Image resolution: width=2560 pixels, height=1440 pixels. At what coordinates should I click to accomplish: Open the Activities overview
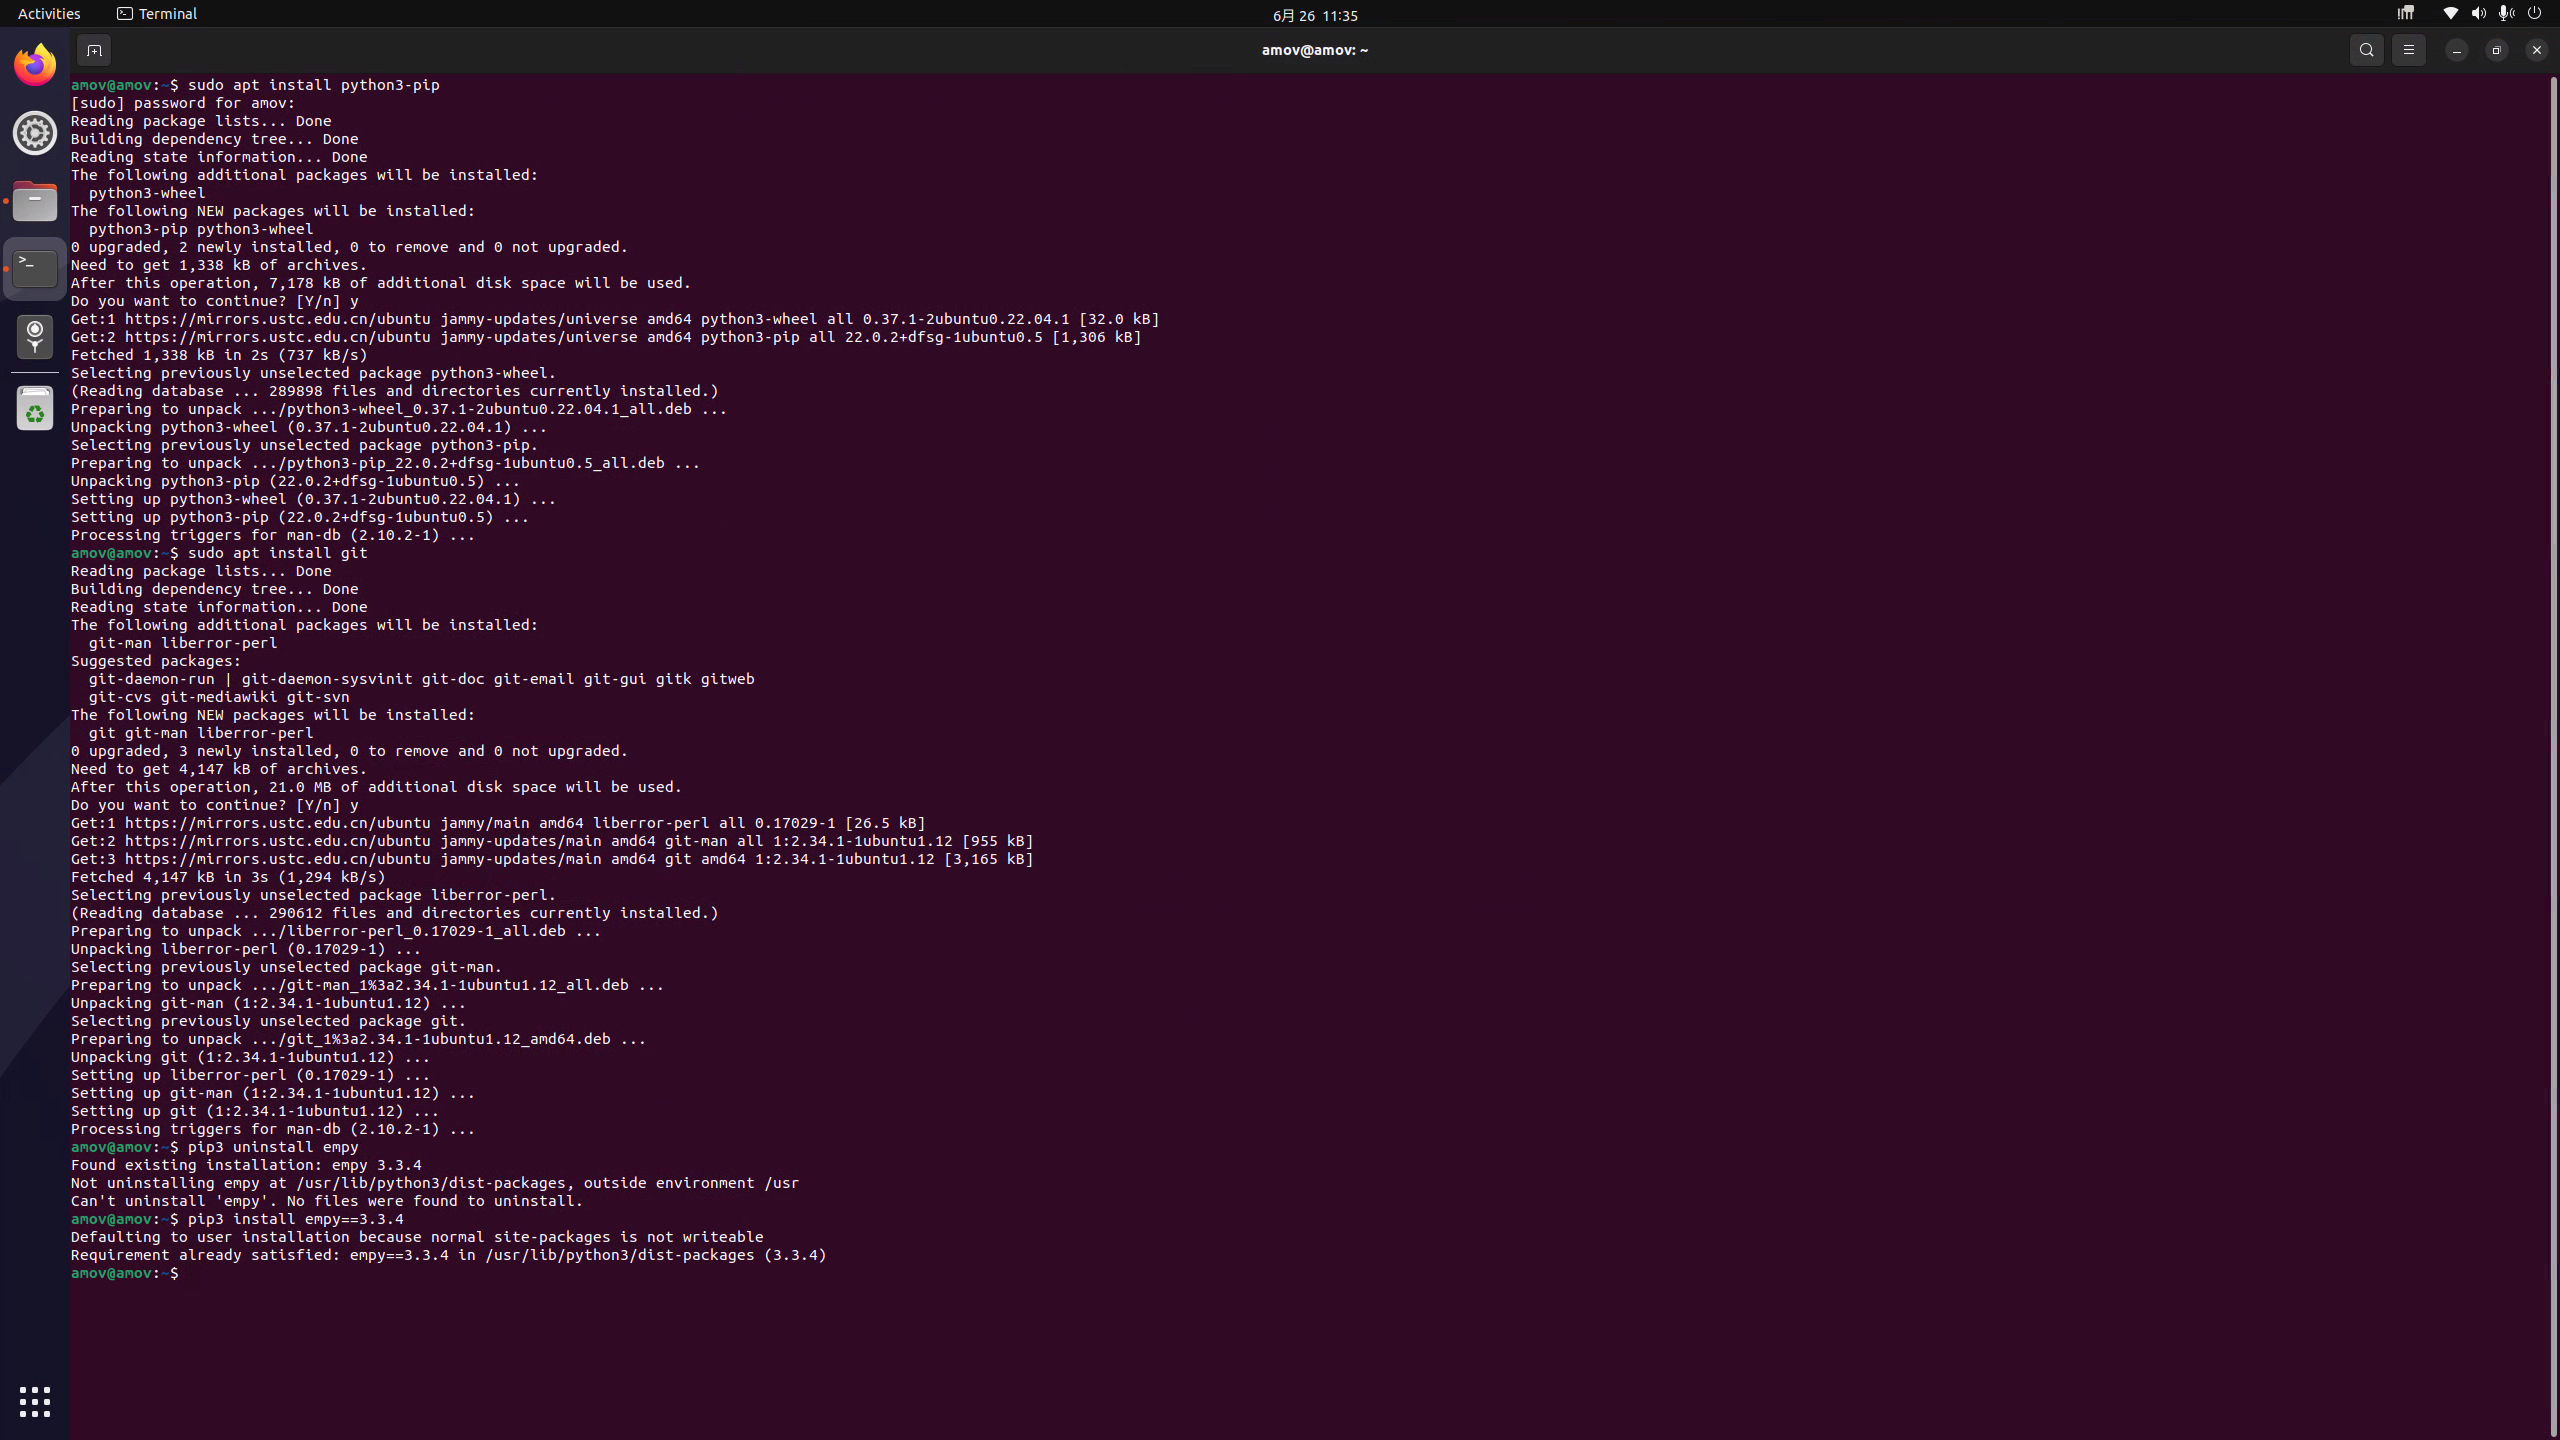coord(49,14)
